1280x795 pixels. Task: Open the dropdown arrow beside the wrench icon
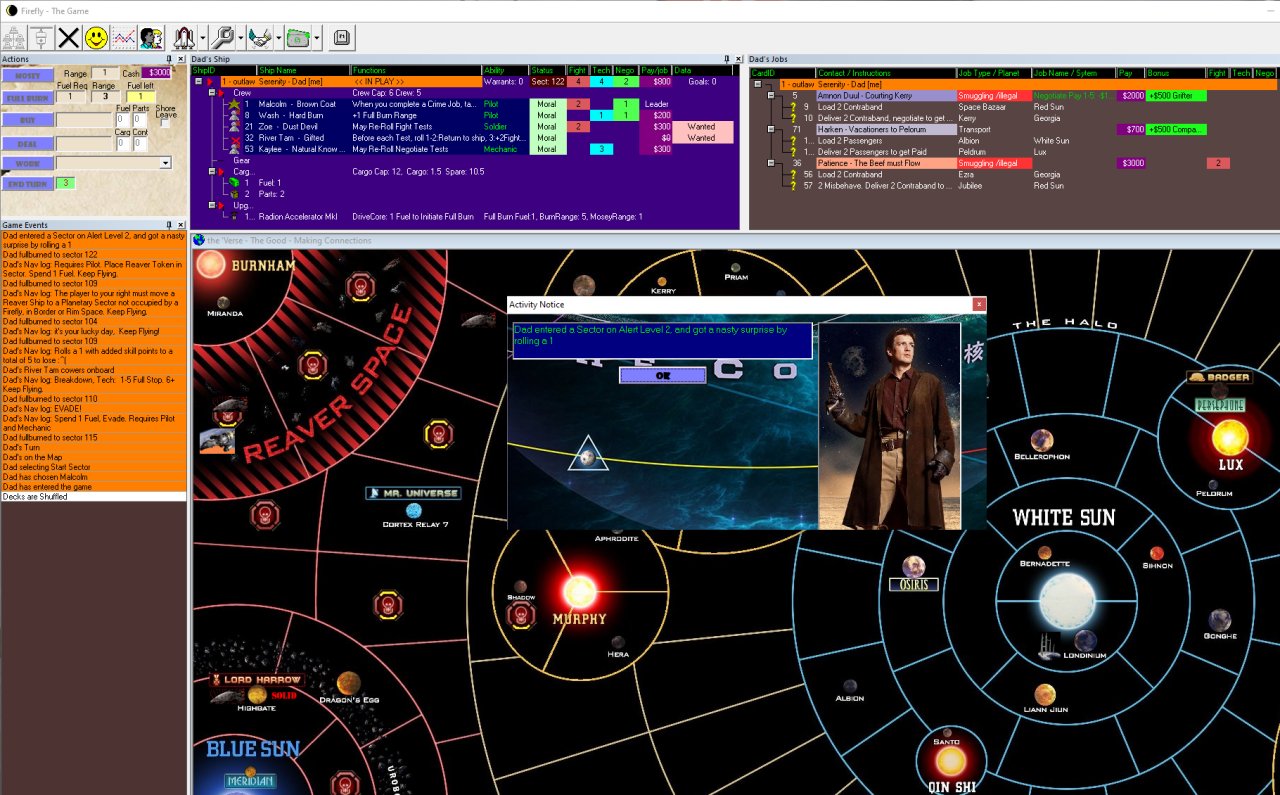(x=241, y=38)
